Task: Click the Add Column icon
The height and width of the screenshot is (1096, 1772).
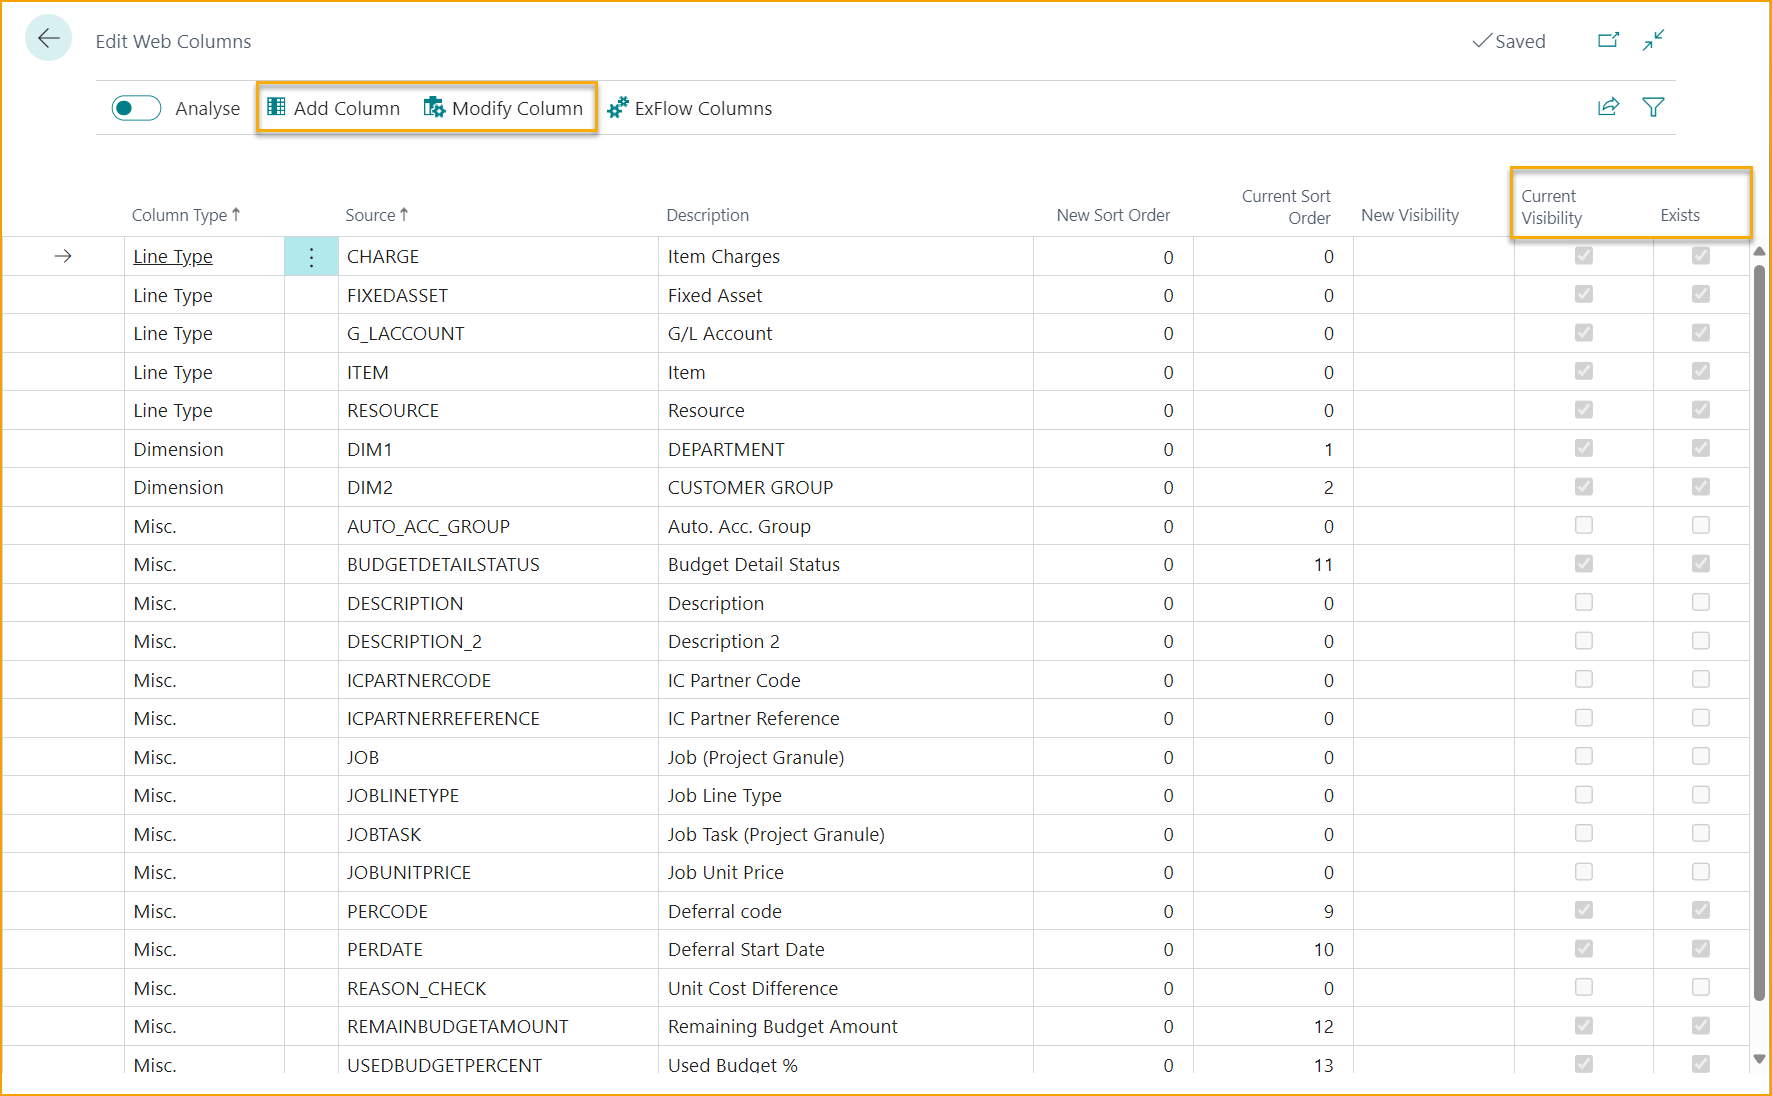Action: (277, 107)
